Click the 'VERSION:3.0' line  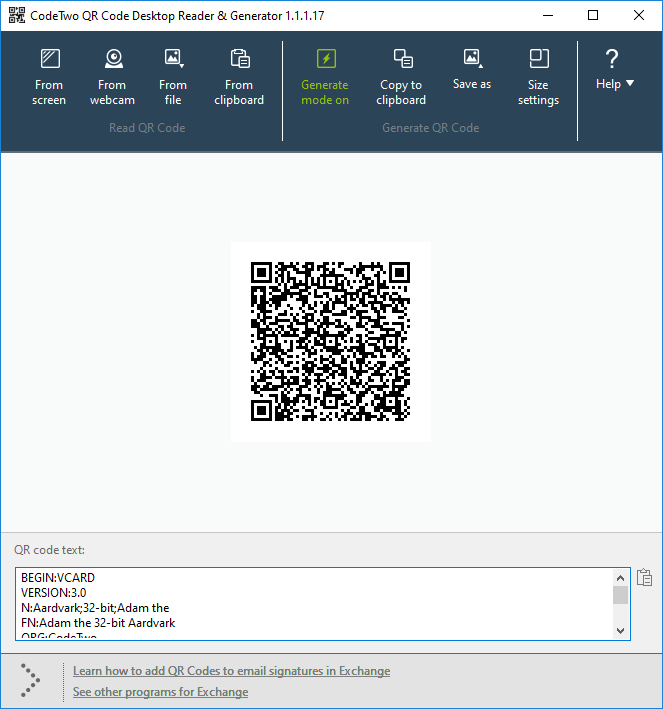coord(53,592)
